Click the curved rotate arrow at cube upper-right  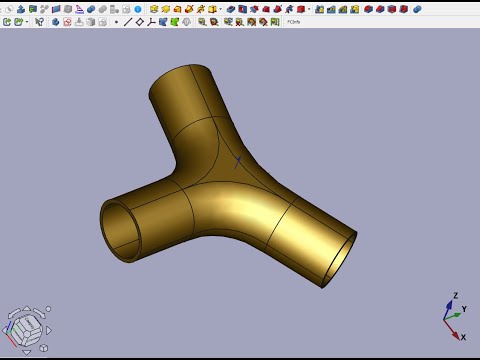pyautogui.click(x=39, y=313)
